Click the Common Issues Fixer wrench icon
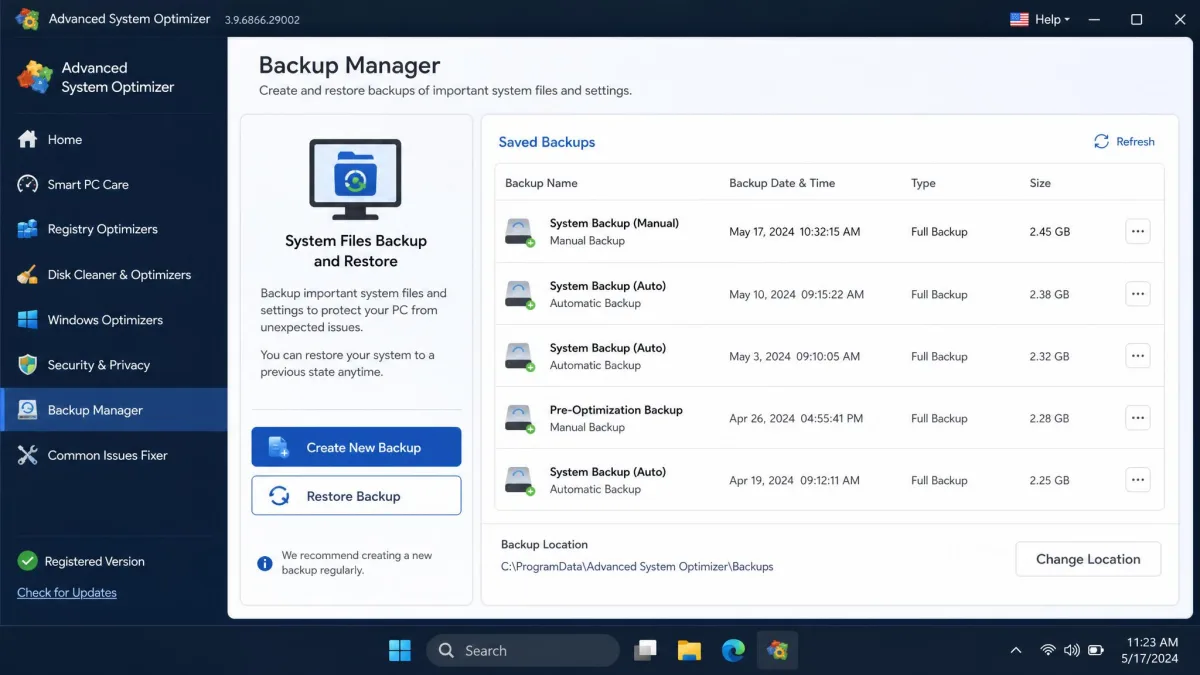Image resolution: width=1200 pixels, height=675 pixels. click(28, 455)
